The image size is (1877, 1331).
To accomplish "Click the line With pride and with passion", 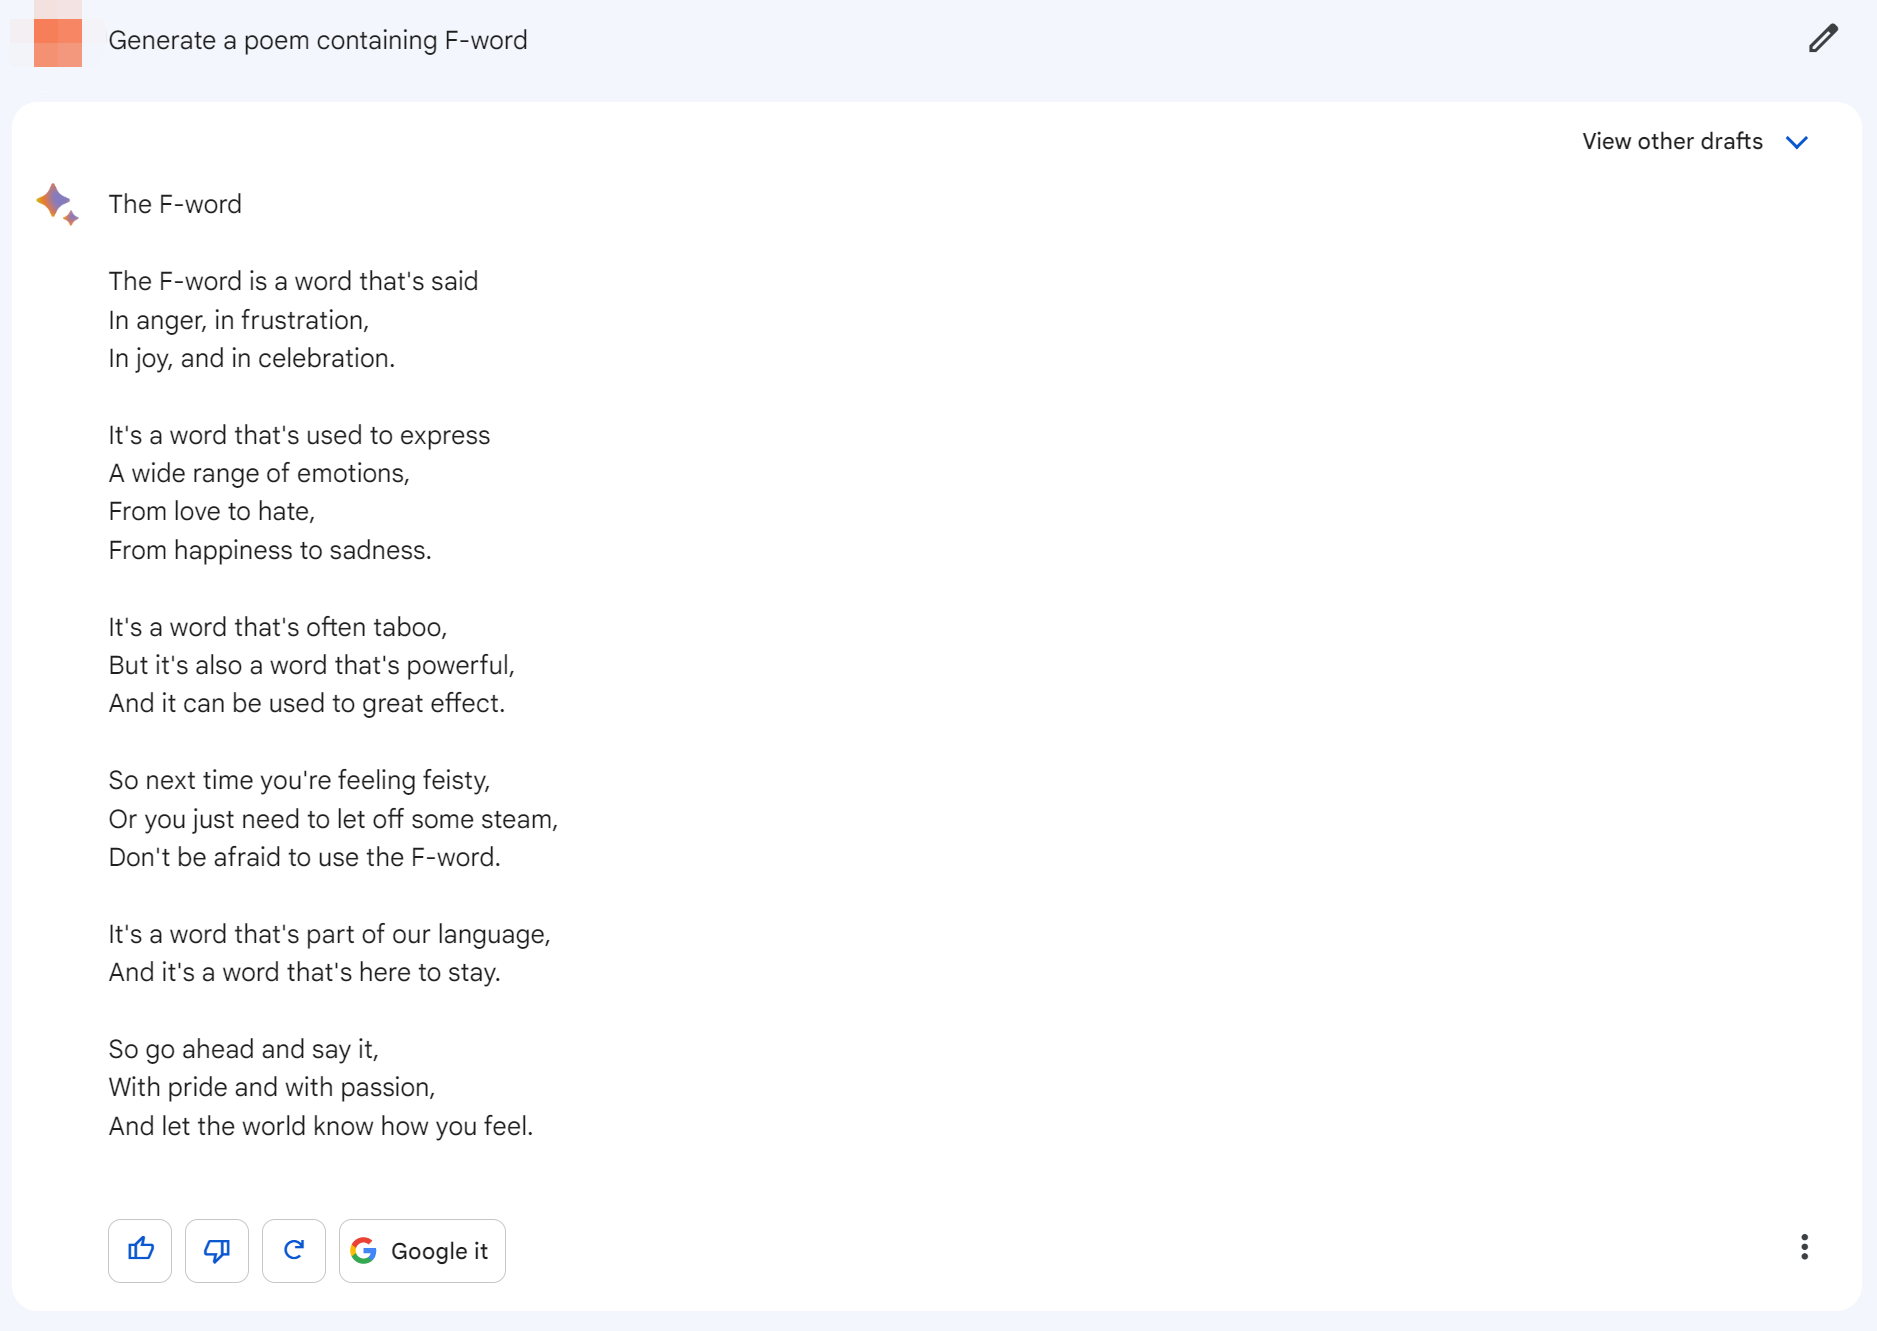I will [x=272, y=1087].
